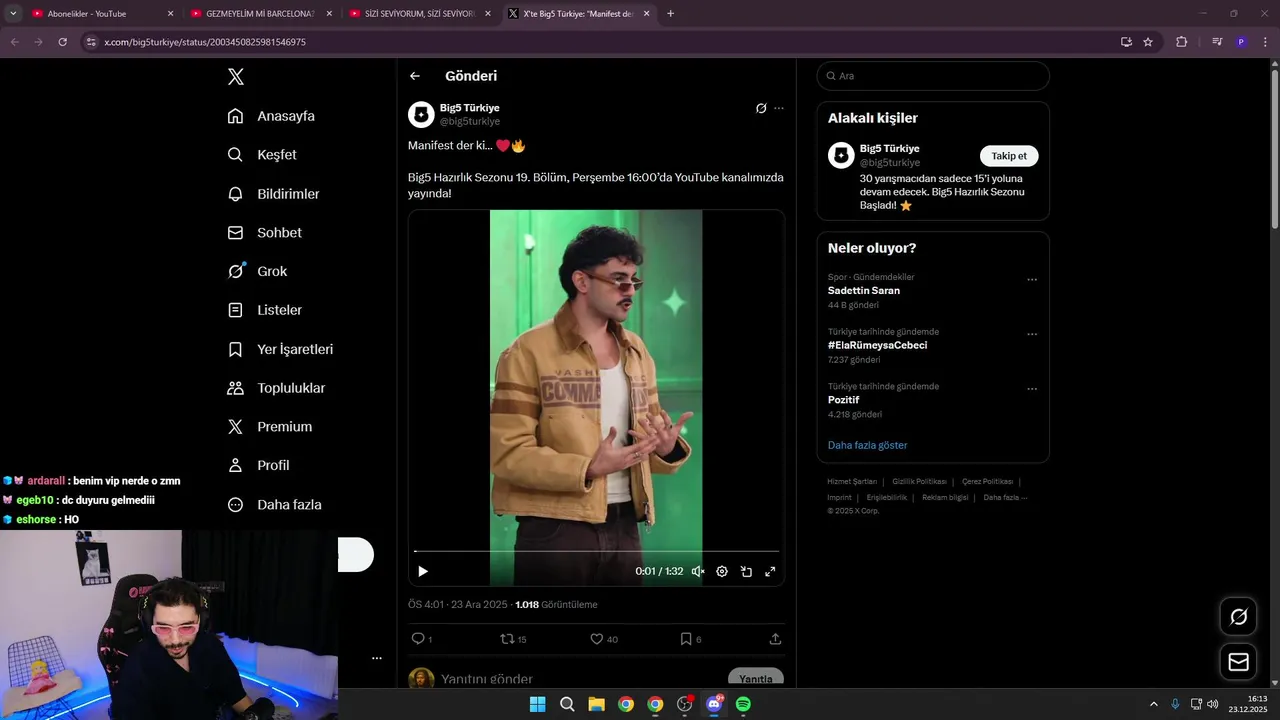The image size is (1280, 720).
Task: Seek on the video progress bar
Action: coord(596,551)
